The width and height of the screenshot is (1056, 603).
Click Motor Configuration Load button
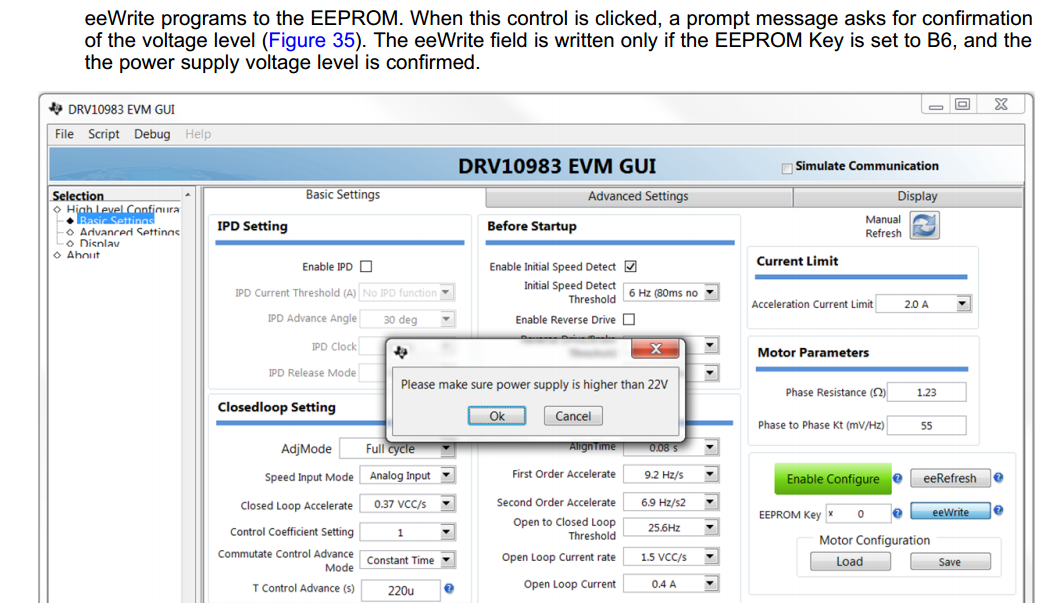pos(850,562)
